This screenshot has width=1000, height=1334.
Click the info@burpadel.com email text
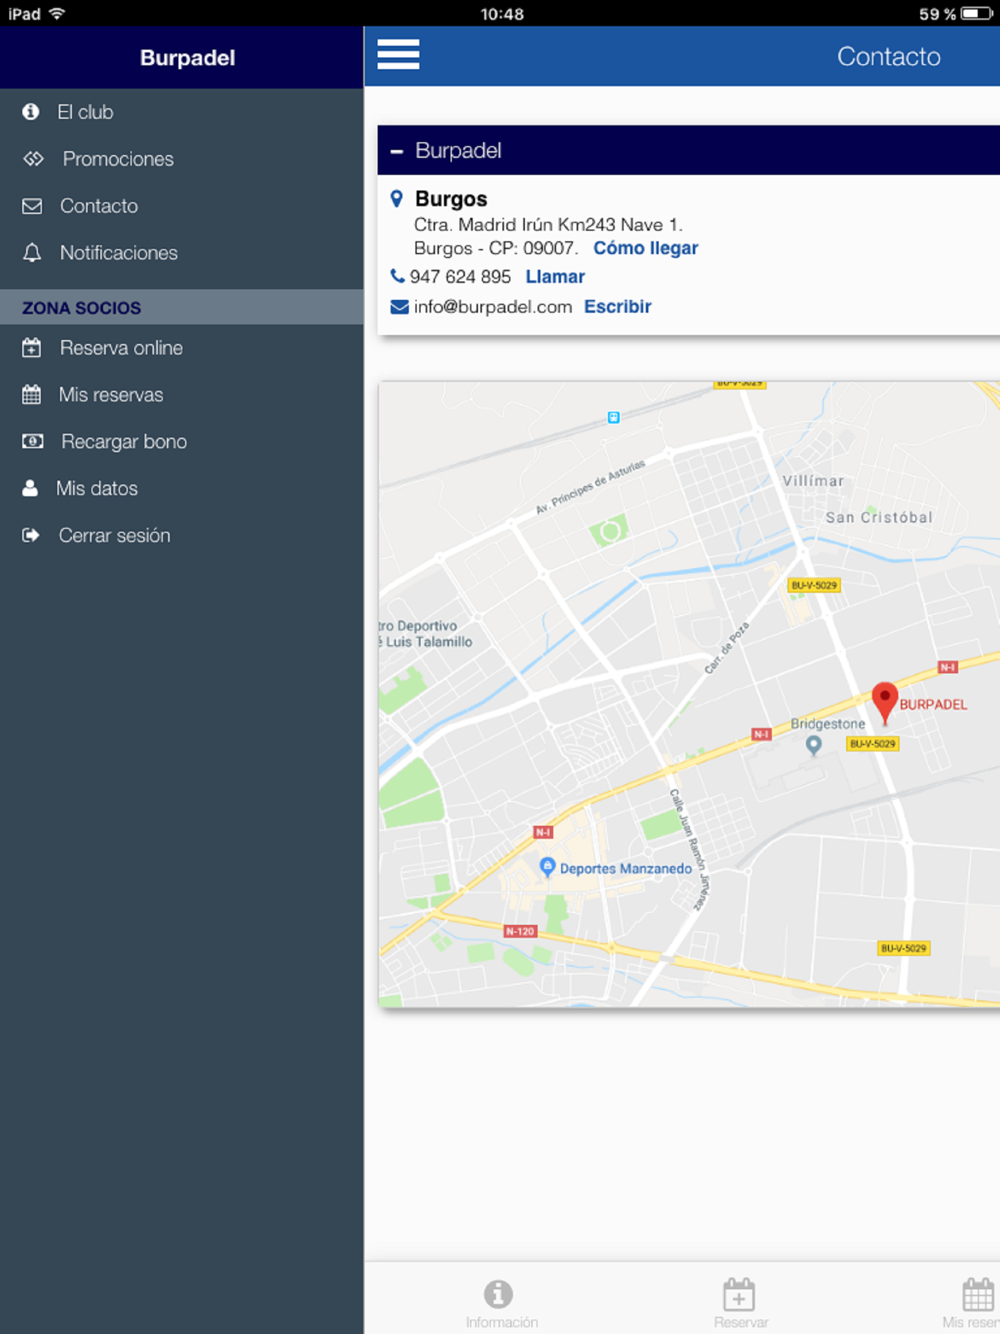(493, 307)
